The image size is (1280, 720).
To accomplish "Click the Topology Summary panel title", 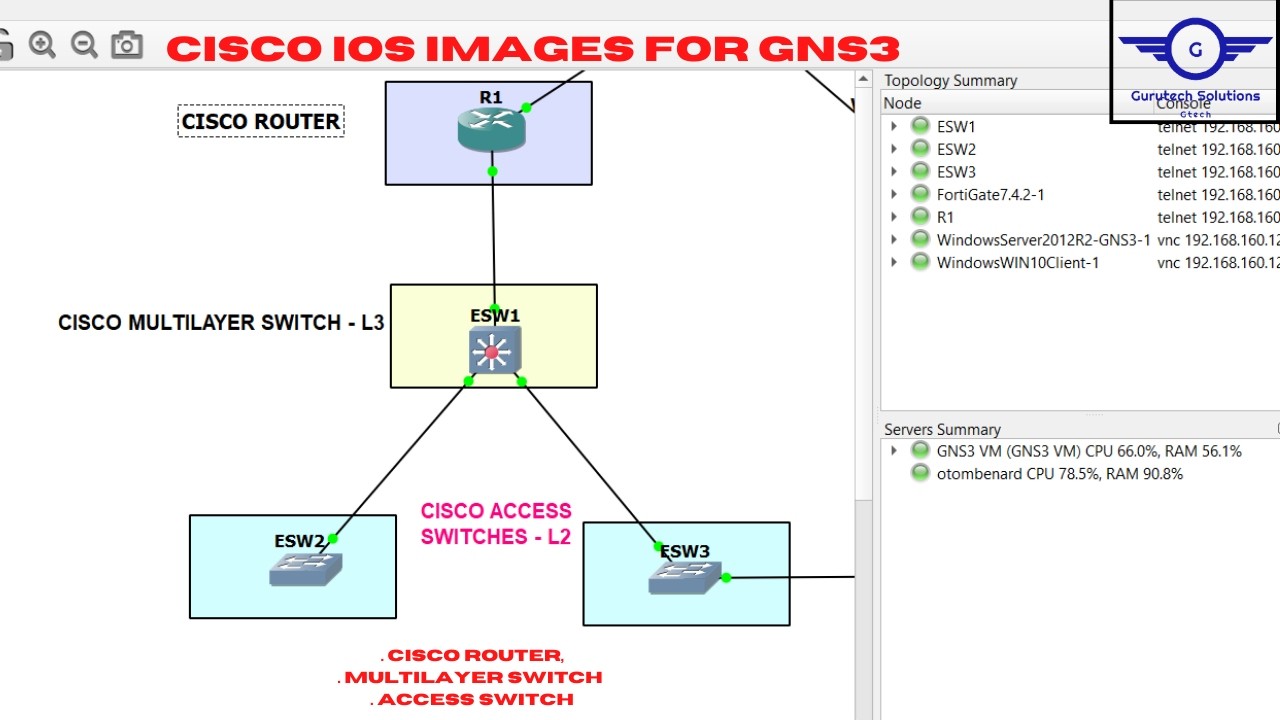I will coord(950,80).
